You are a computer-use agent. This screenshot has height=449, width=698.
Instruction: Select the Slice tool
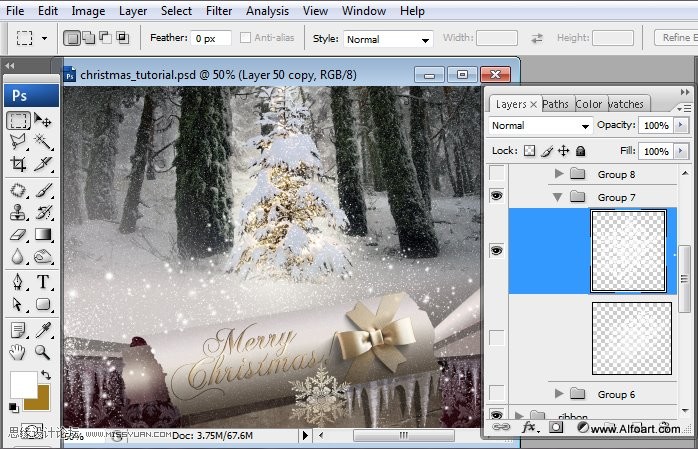coord(43,164)
